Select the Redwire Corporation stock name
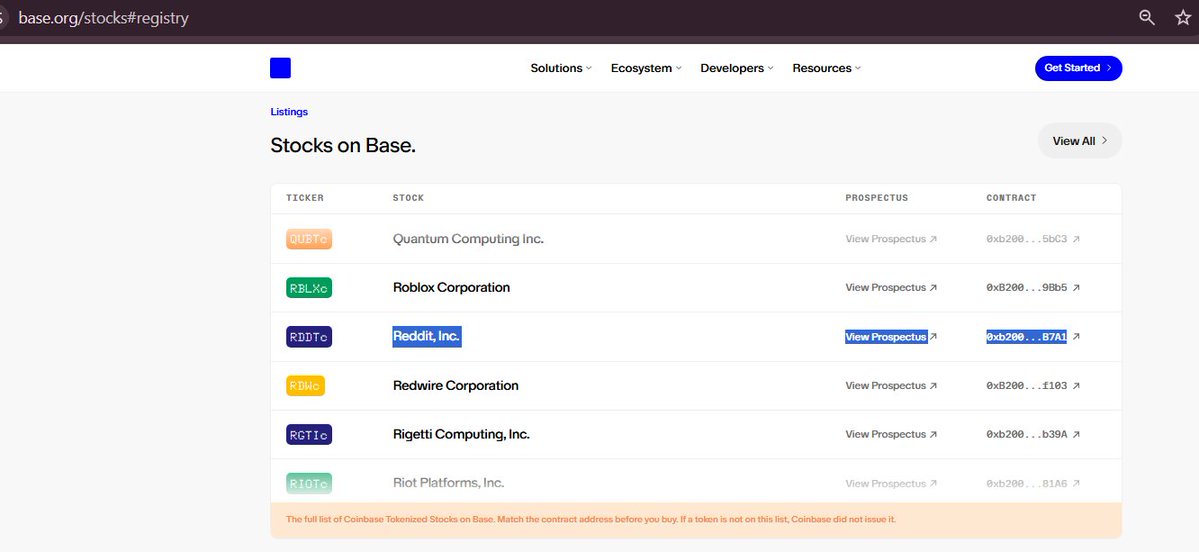The width and height of the screenshot is (1199, 552). coord(456,385)
